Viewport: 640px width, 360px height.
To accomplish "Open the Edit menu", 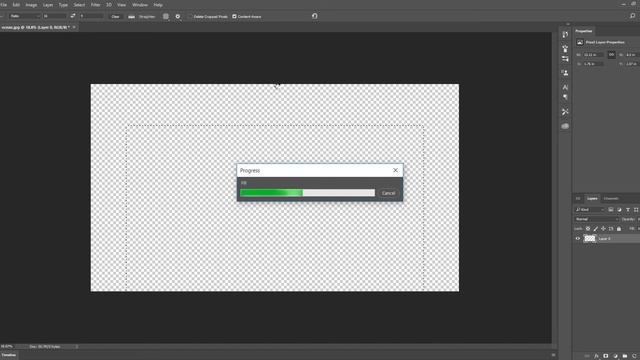I will (16, 5).
